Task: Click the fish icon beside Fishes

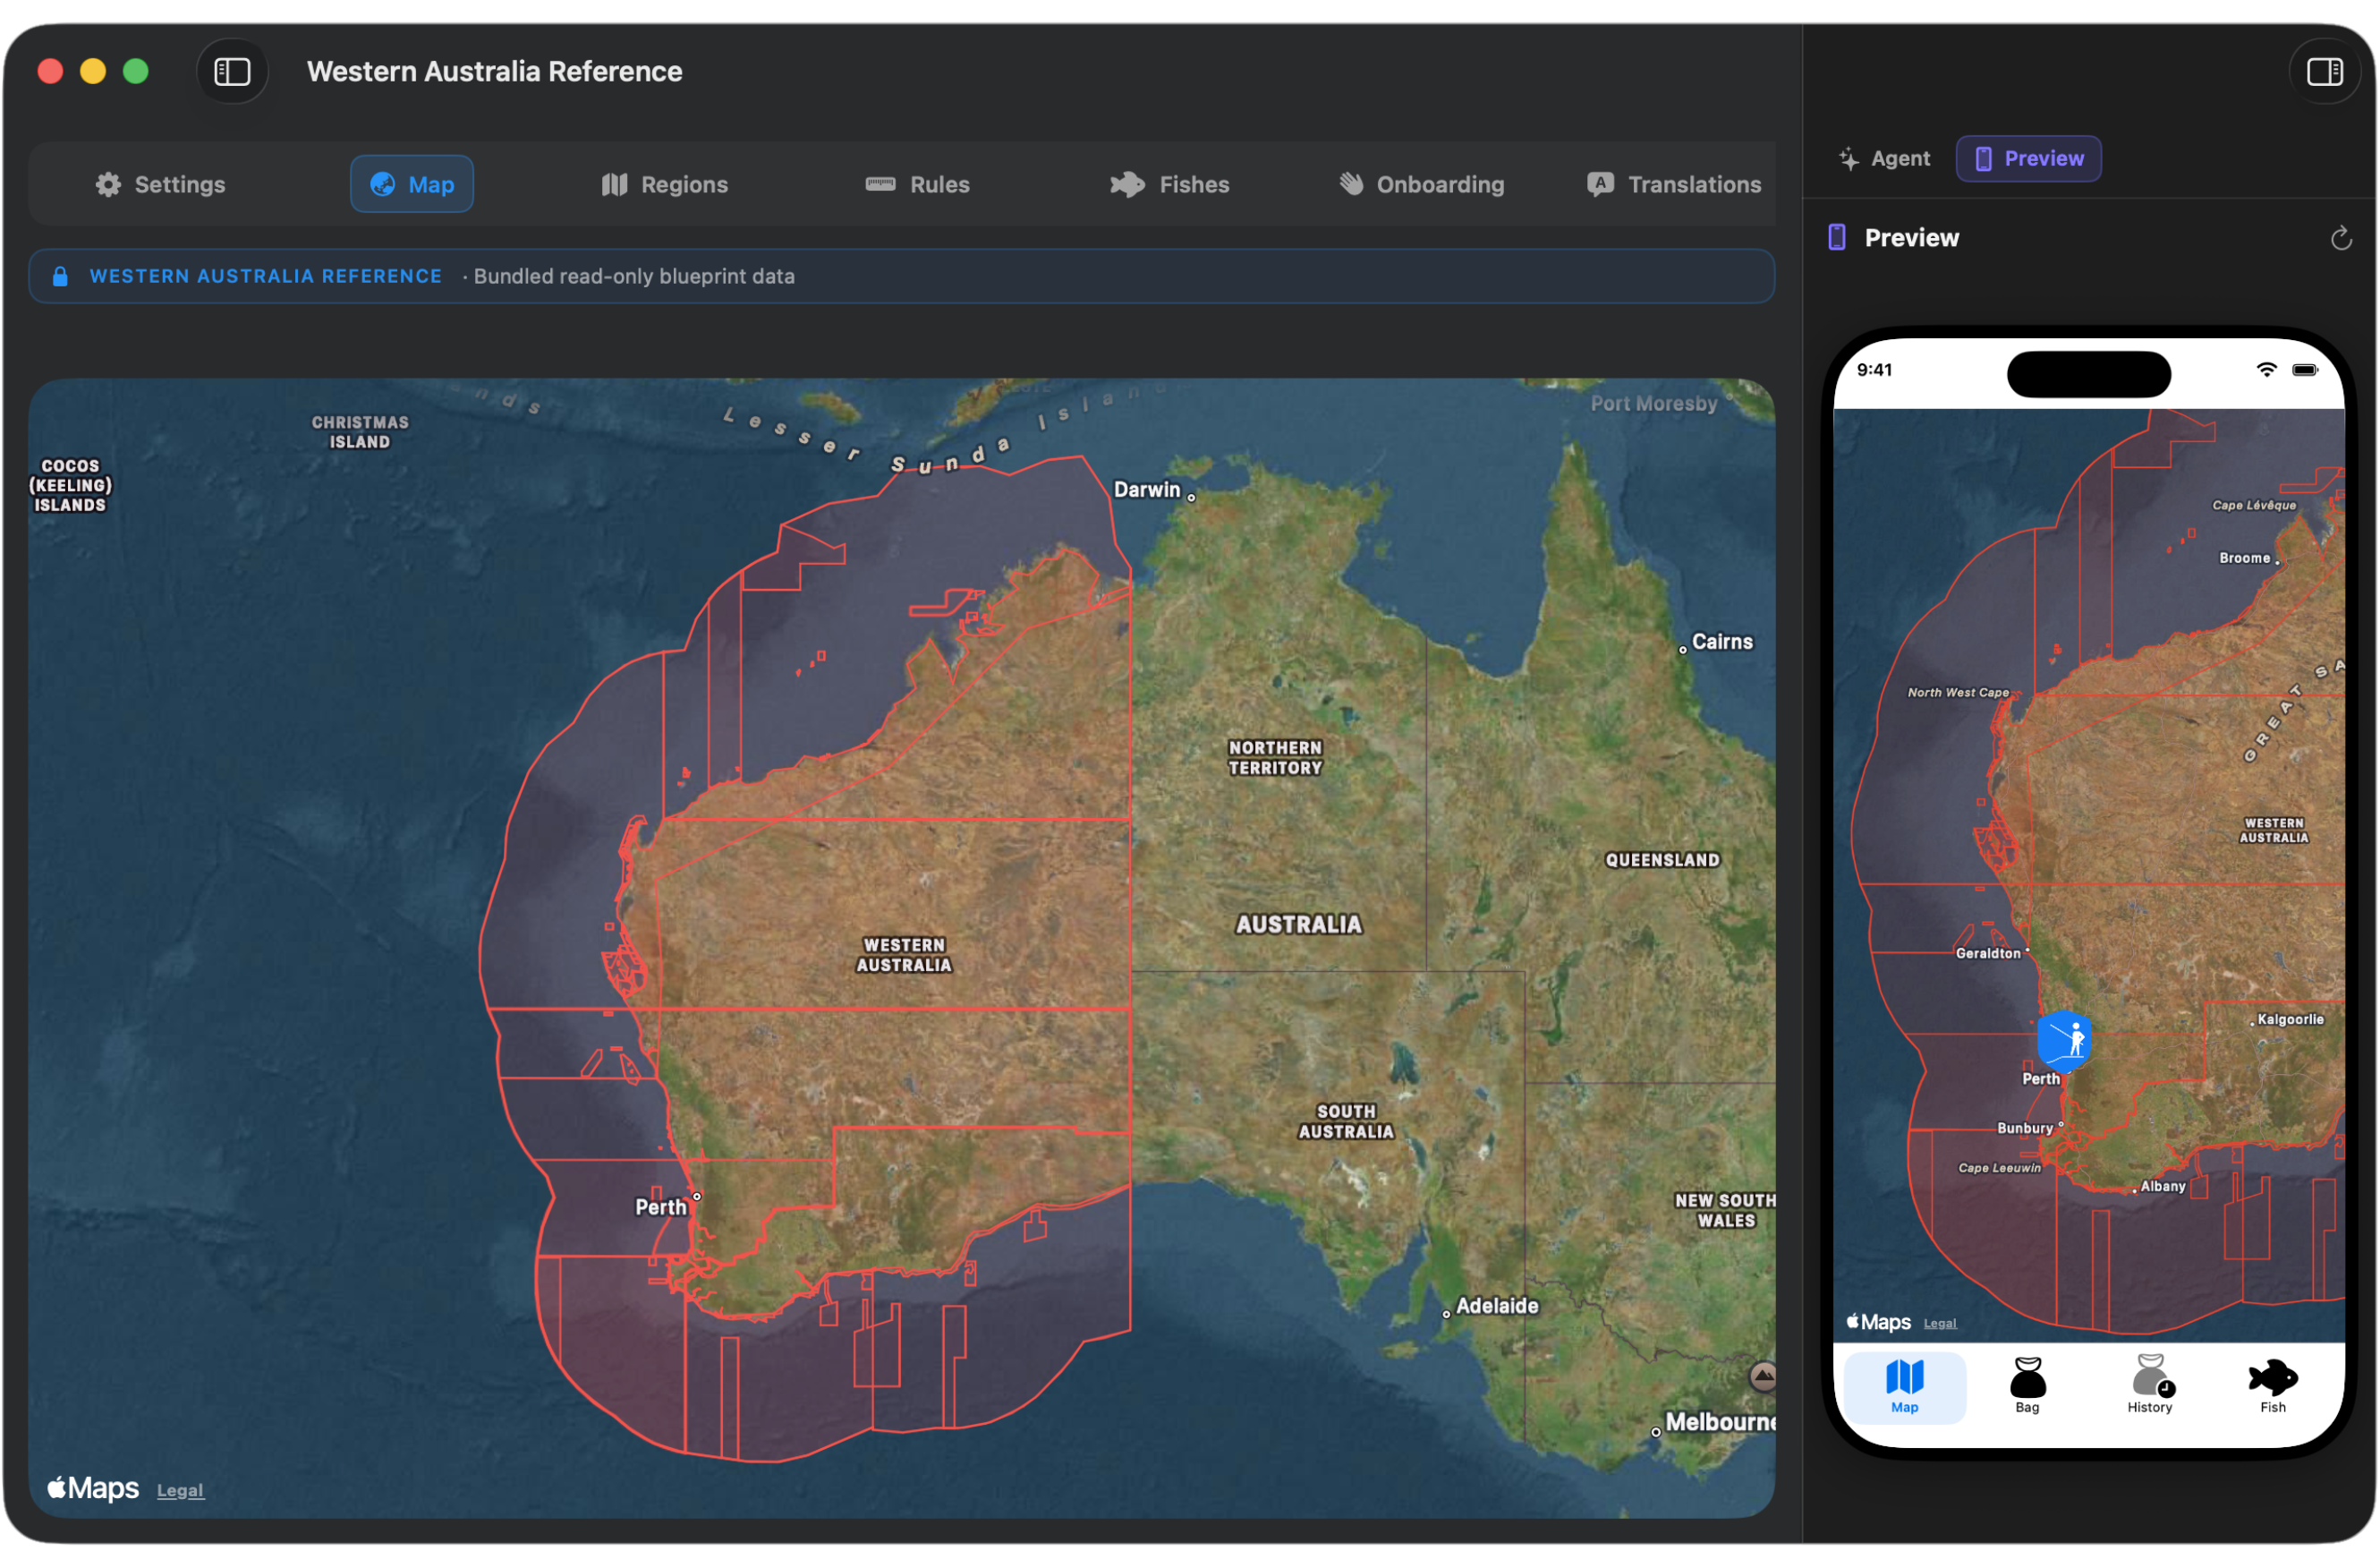Action: [x=1127, y=184]
